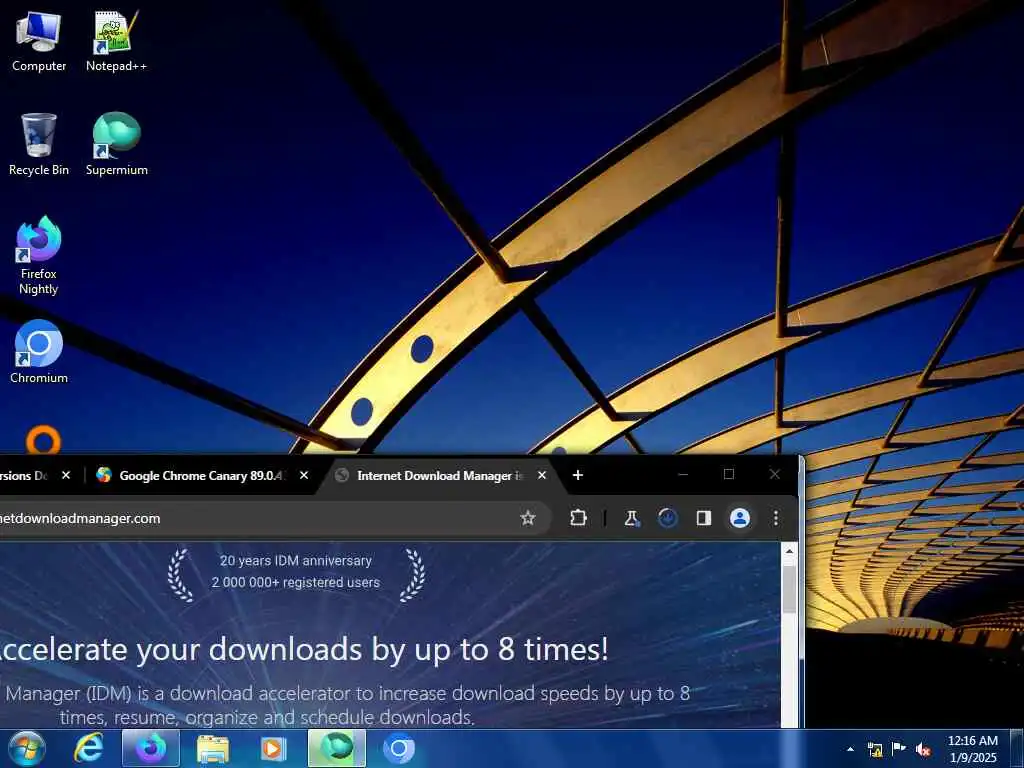Switch to Internet Download Manager tab
Image resolution: width=1024 pixels, height=768 pixels.
(x=441, y=475)
